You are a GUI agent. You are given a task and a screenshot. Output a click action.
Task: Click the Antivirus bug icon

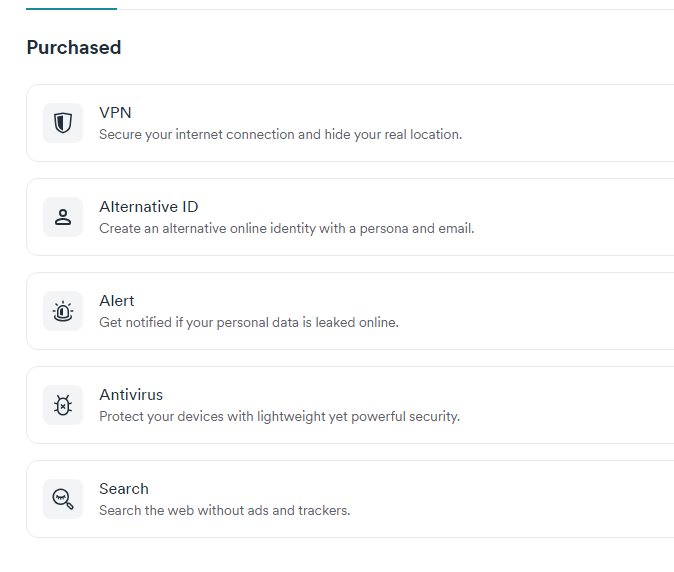tap(63, 405)
